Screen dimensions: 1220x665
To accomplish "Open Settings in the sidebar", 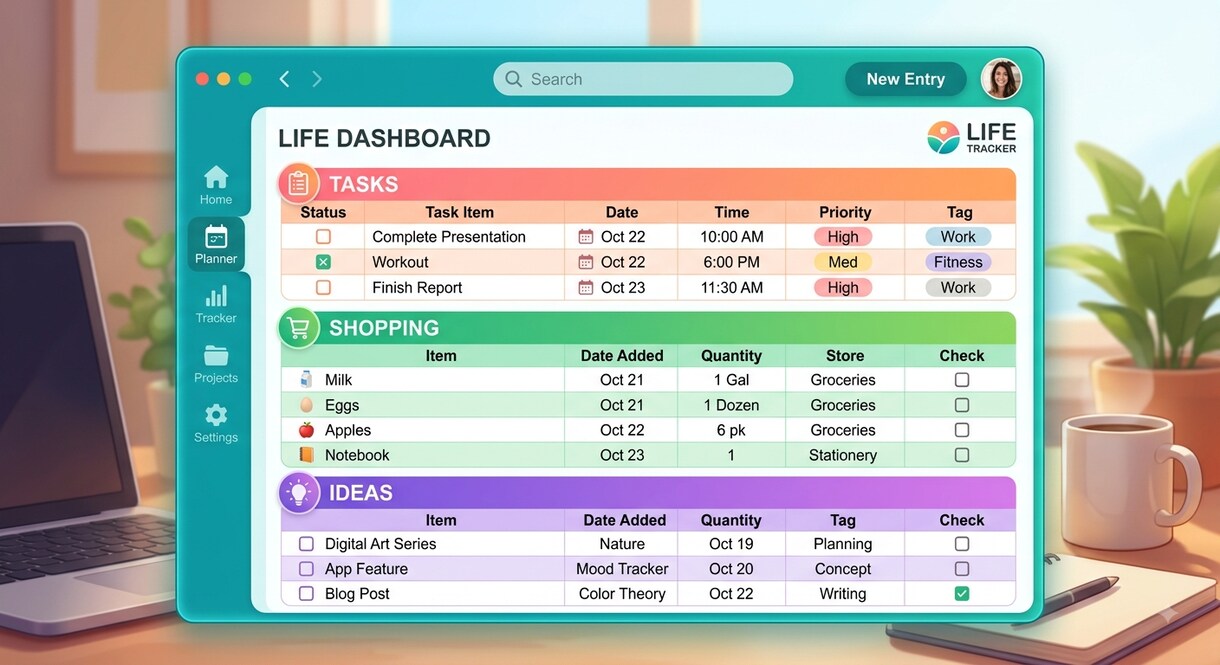I will 216,424.
